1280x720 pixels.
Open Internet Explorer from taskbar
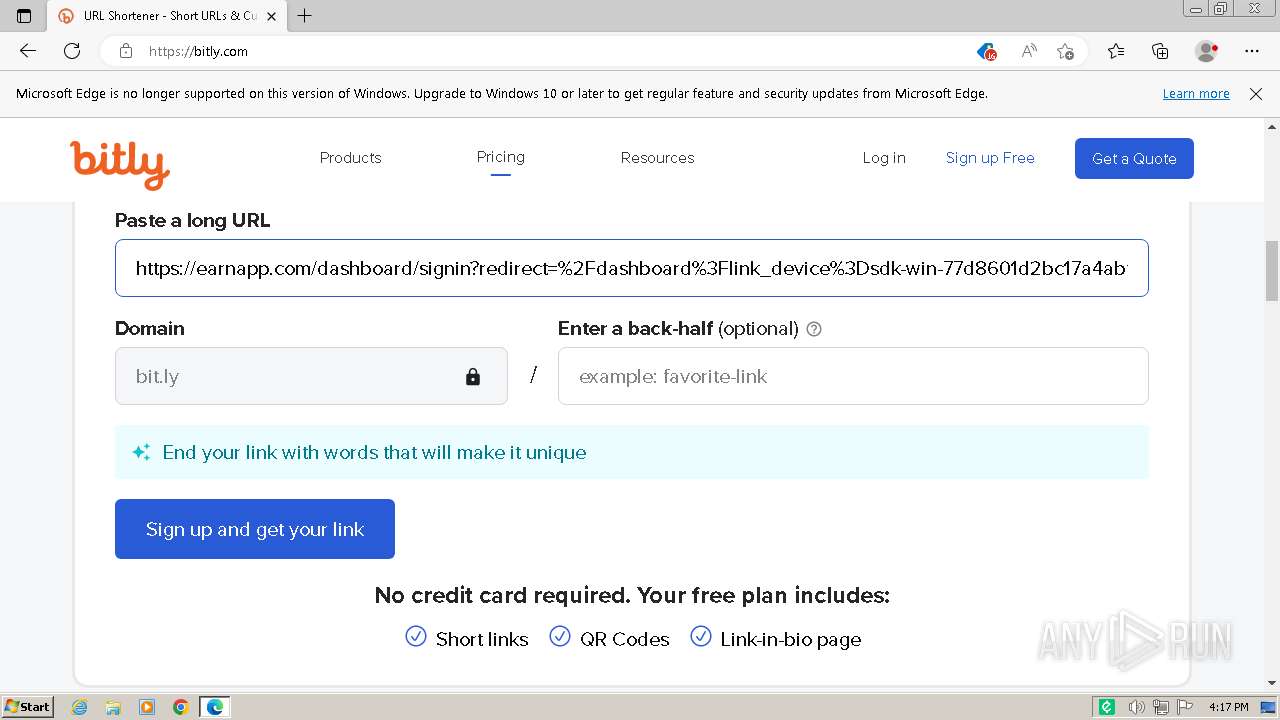[80, 707]
